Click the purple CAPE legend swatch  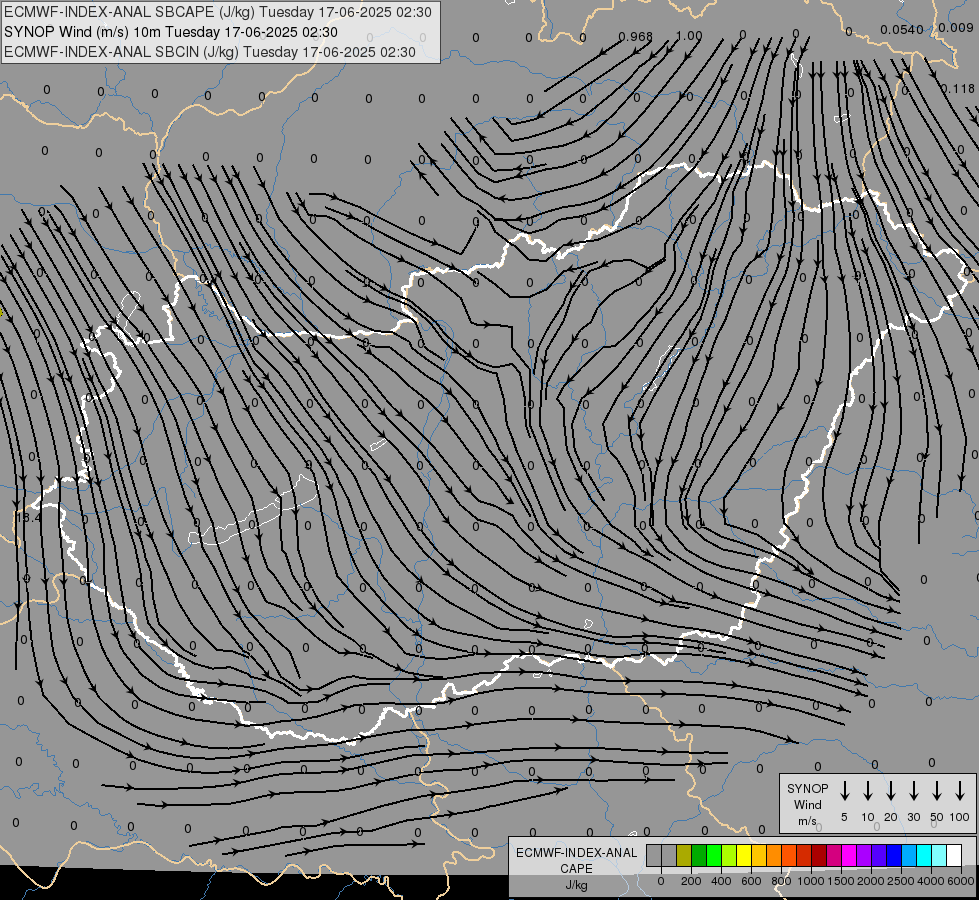(x=864, y=855)
